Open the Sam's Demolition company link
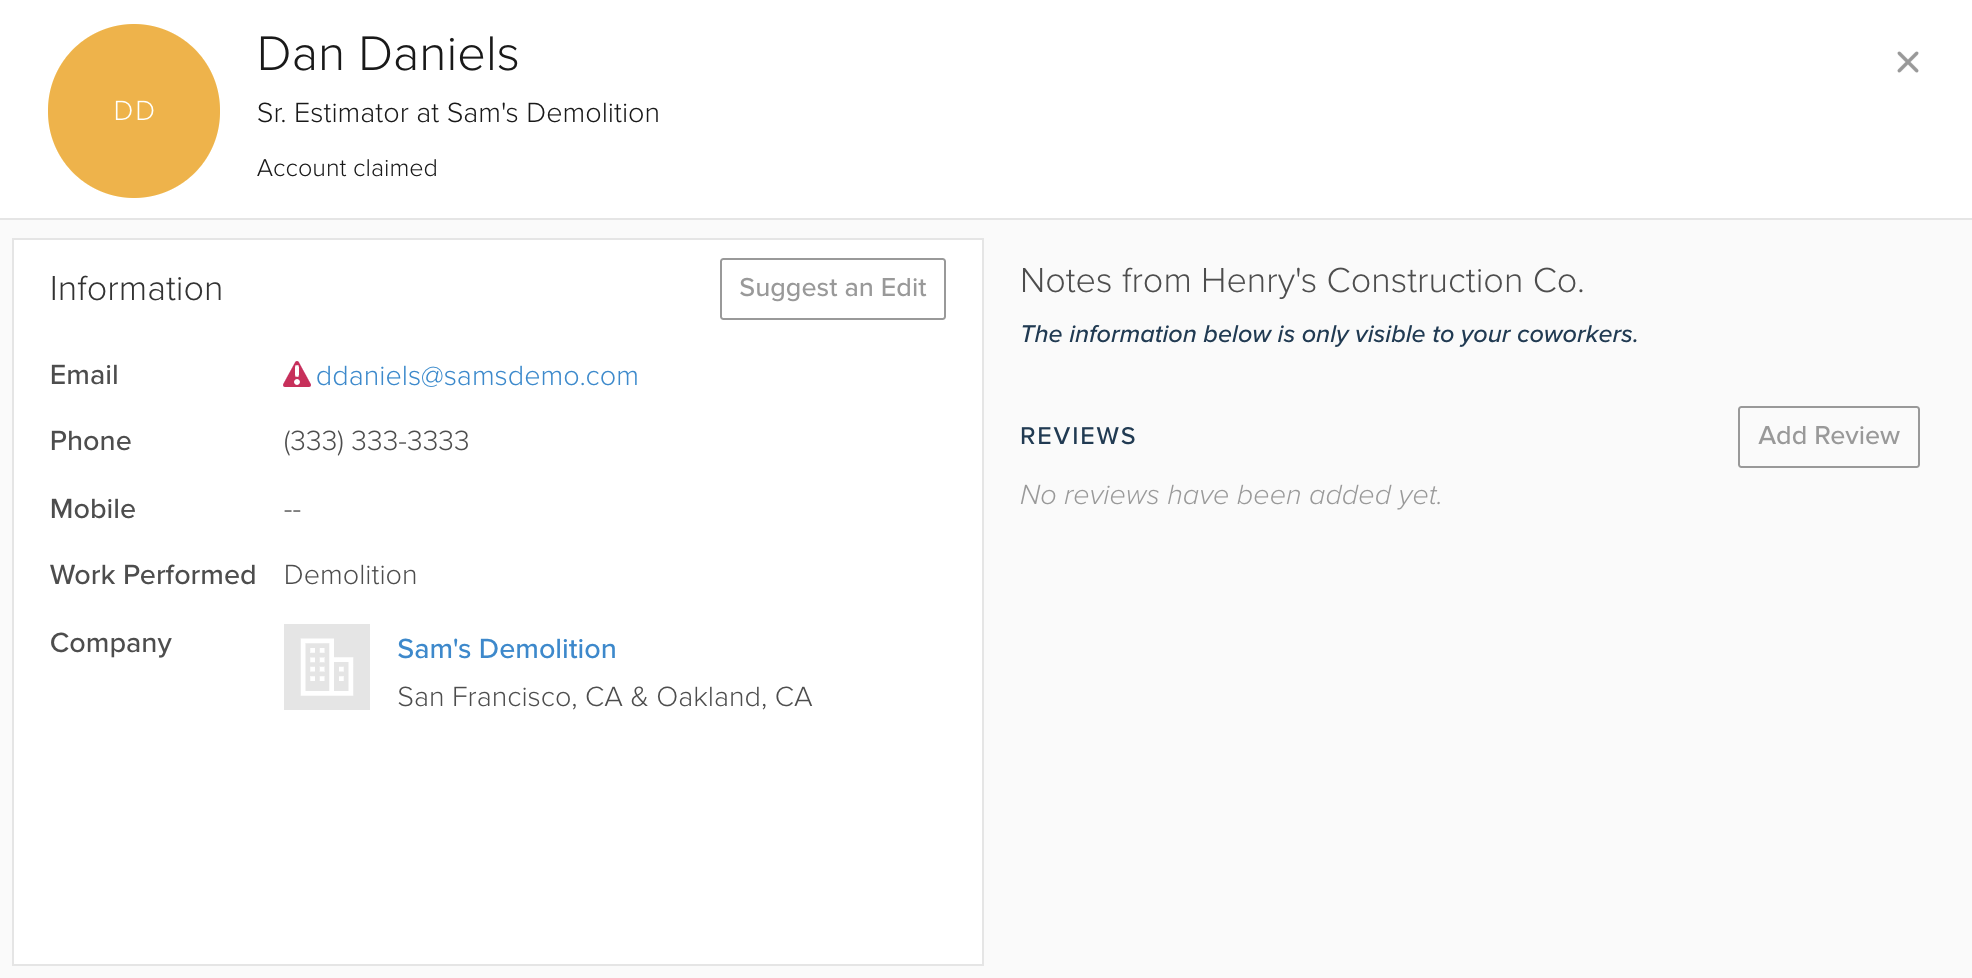 pyautogui.click(x=506, y=649)
